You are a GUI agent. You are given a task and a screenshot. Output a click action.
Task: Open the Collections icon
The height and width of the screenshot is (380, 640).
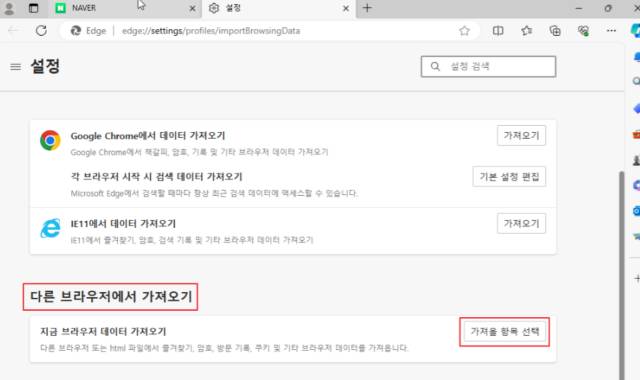pyautogui.click(x=555, y=31)
